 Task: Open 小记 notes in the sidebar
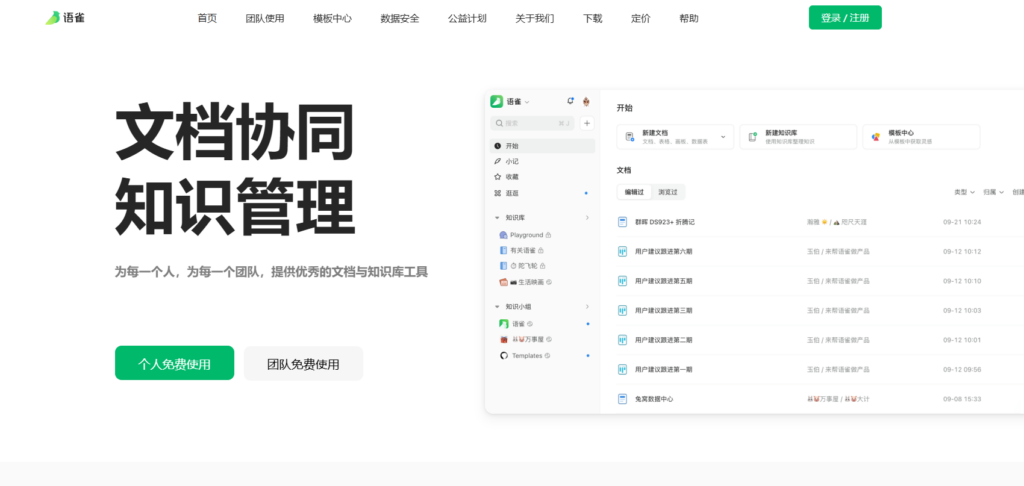click(511, 161)
